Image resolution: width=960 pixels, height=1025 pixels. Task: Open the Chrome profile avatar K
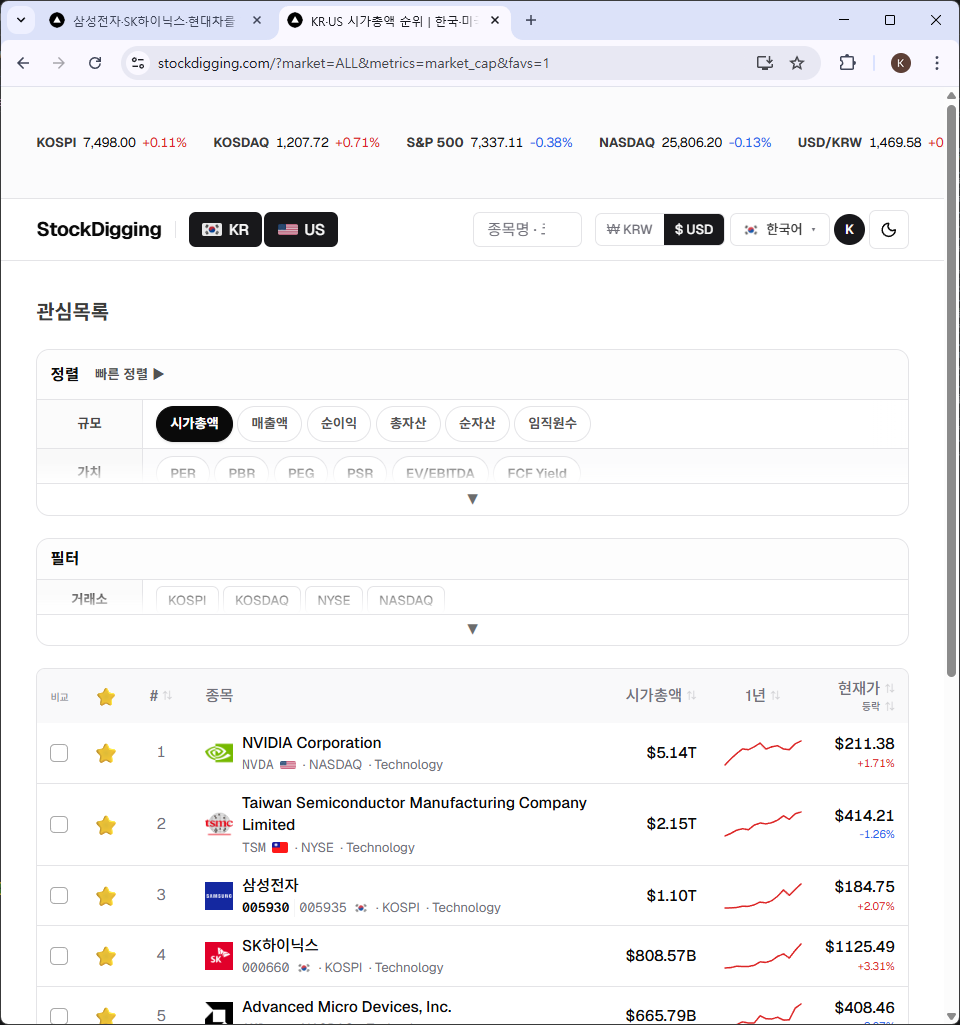click(x=901, y=63)
